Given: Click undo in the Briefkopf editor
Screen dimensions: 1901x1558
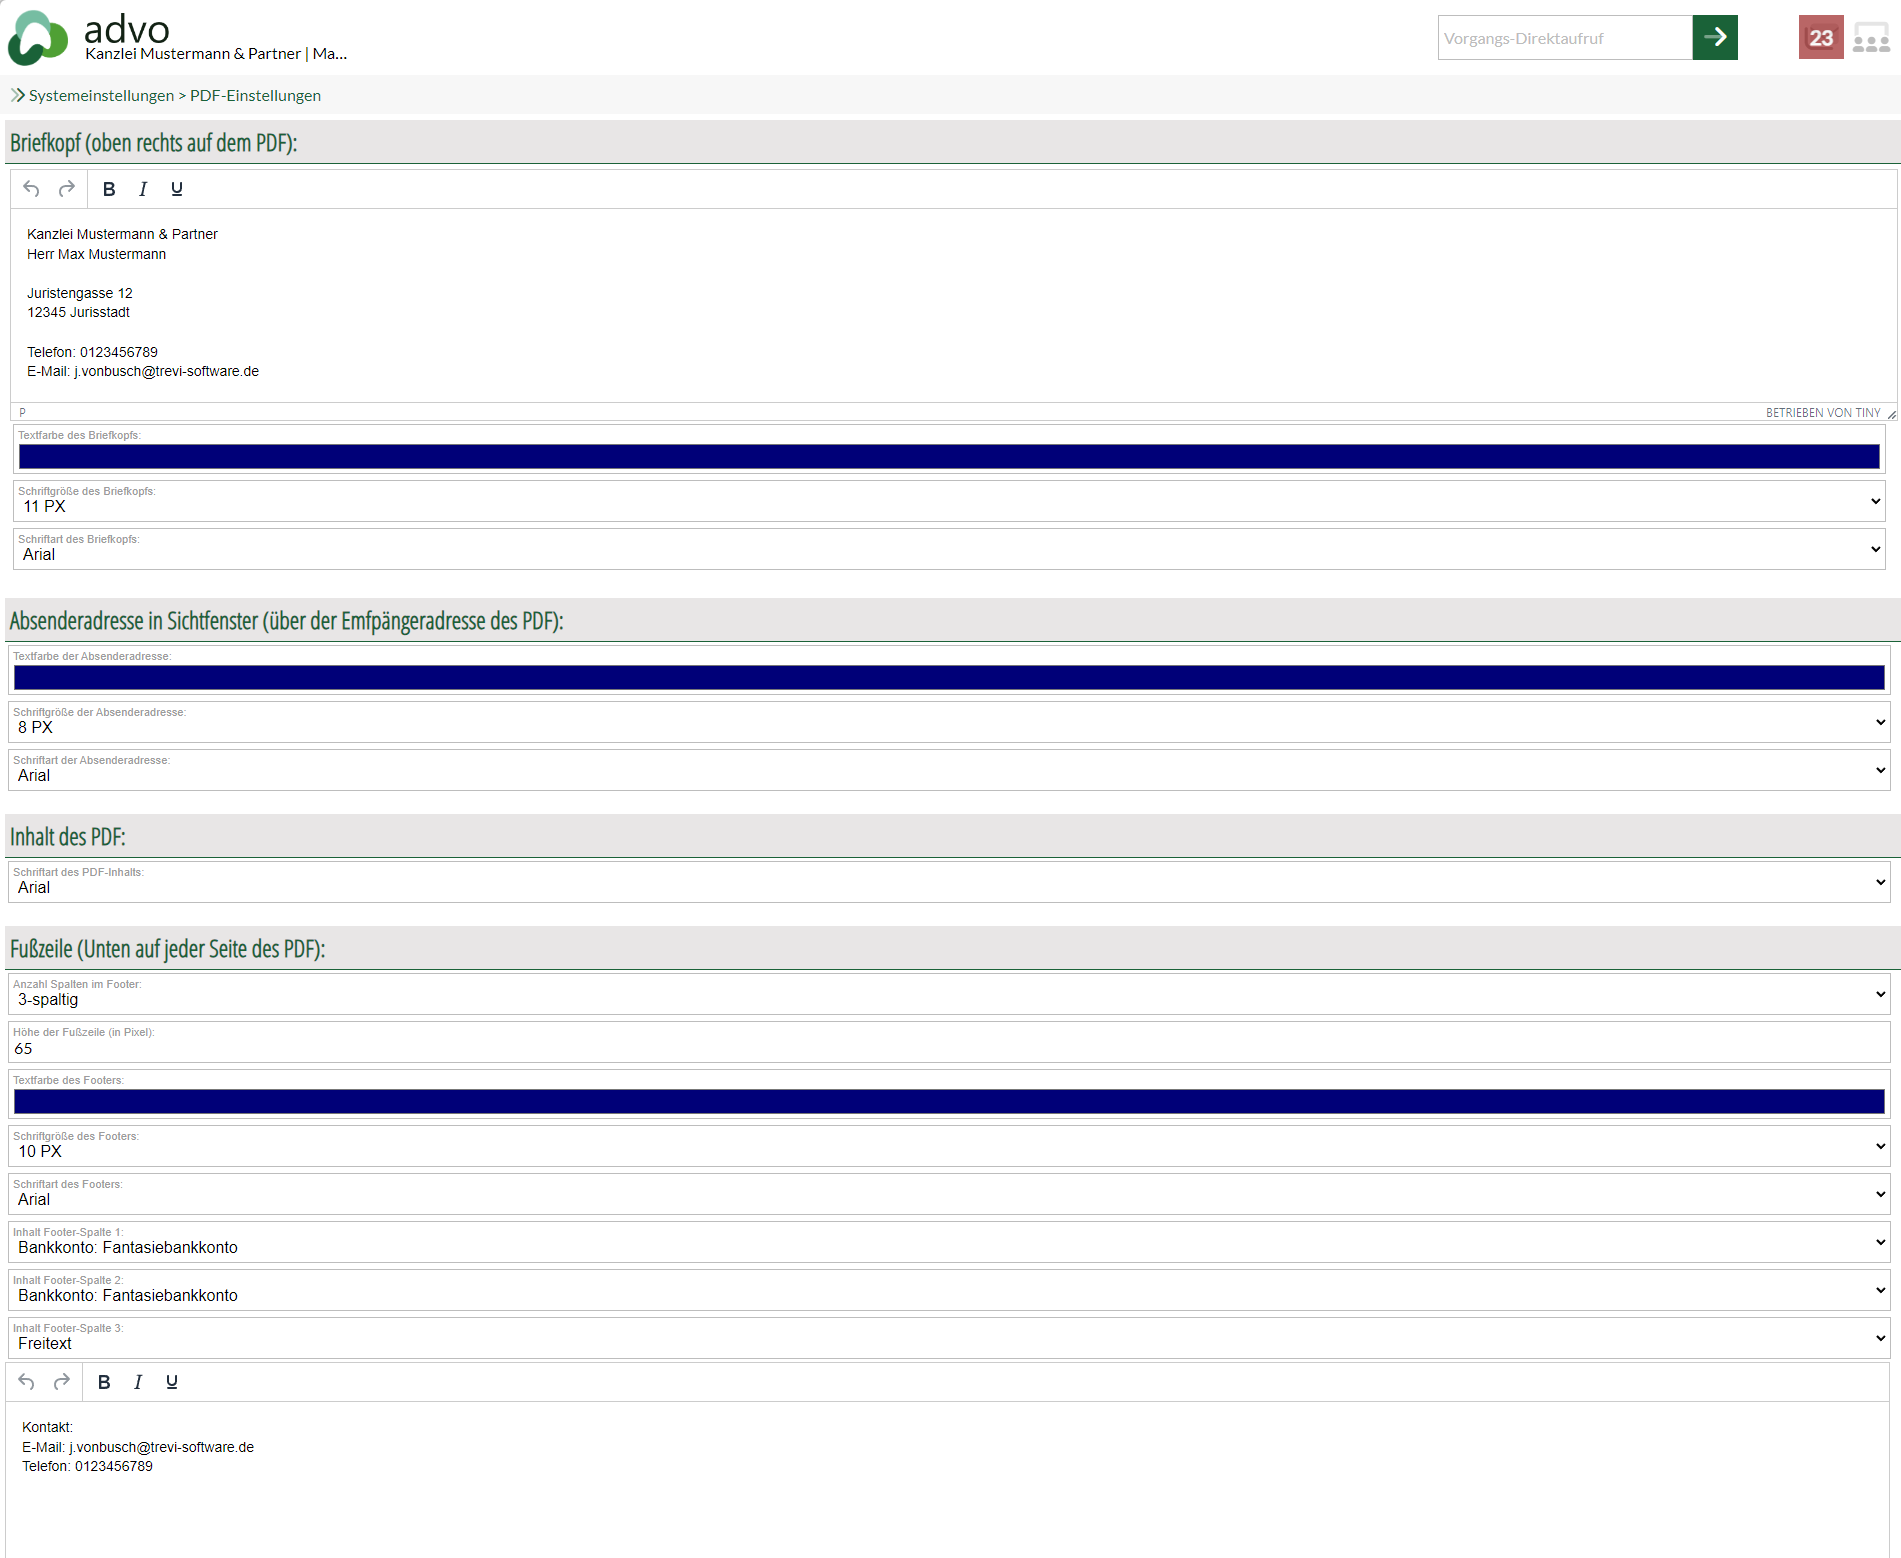Looking at the screenshot, I should tap(32, 189).
